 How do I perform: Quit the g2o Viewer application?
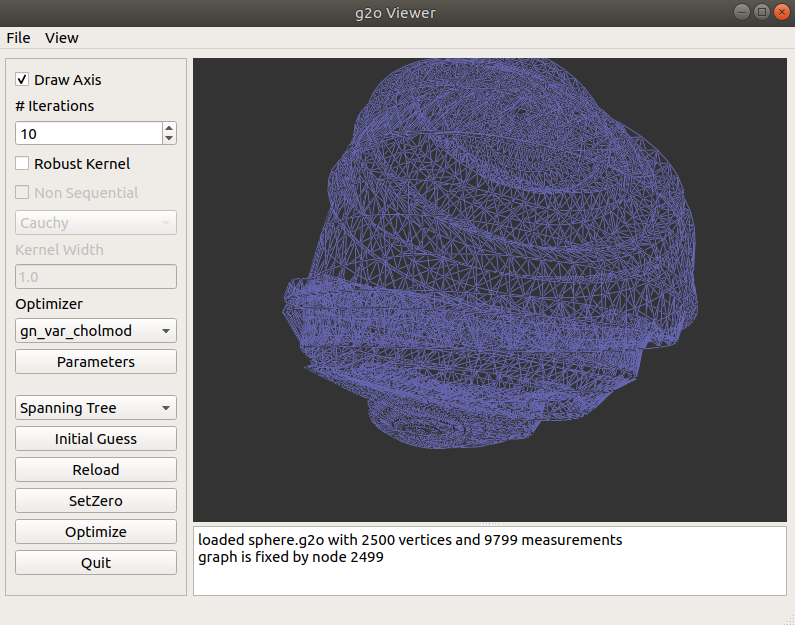[x=96, y=563]
